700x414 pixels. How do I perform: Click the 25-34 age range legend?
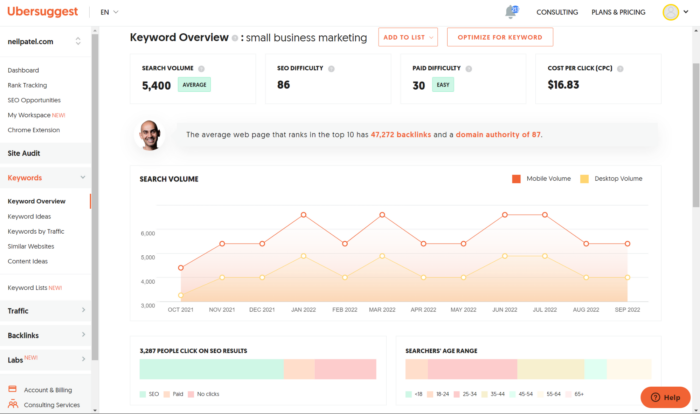tap(470, 394)
